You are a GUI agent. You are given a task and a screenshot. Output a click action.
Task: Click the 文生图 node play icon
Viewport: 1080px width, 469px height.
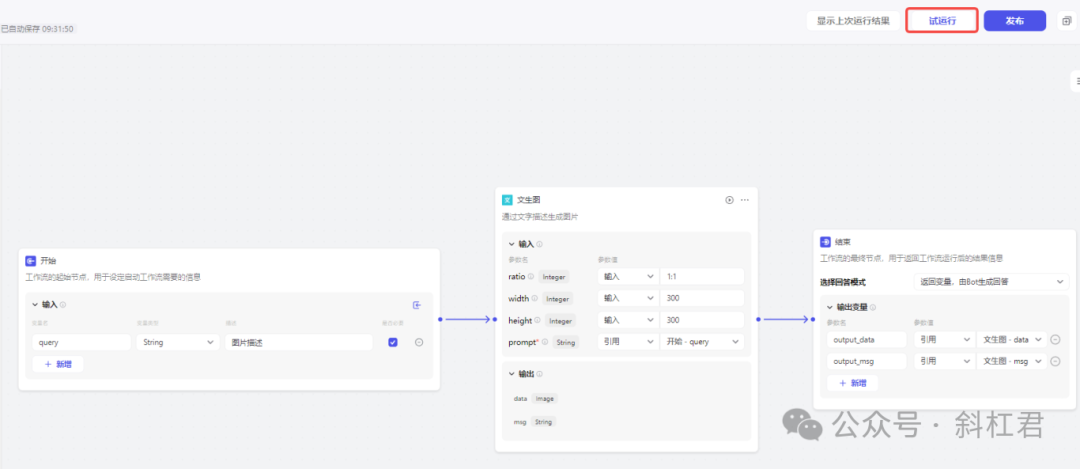pyautogui.click(x=729, y=200)
